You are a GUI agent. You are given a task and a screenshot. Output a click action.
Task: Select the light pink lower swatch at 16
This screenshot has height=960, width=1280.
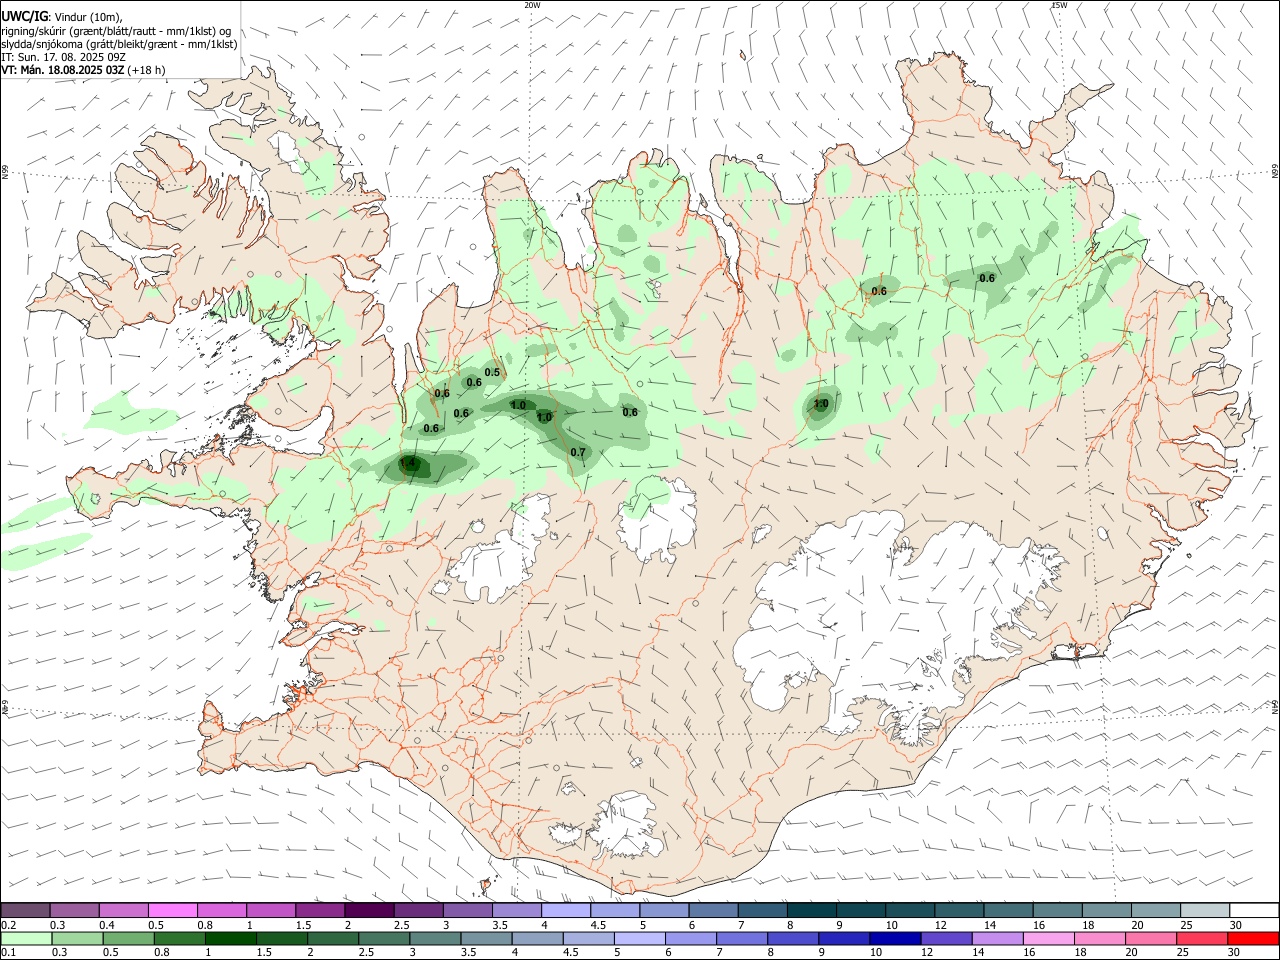tap(1048, 938)
